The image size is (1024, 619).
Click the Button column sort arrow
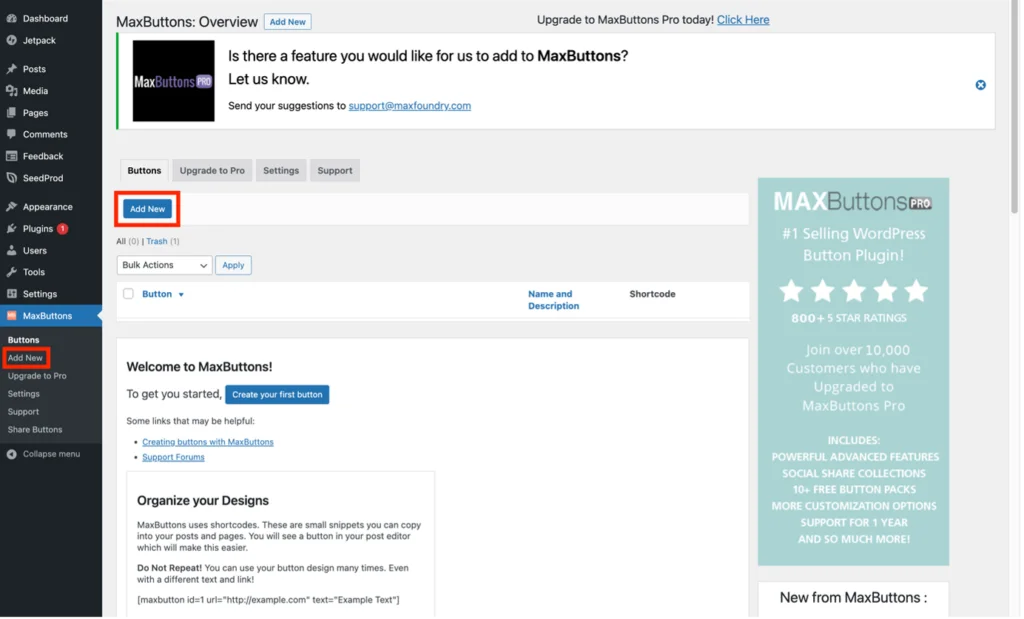tap(181, 294)
